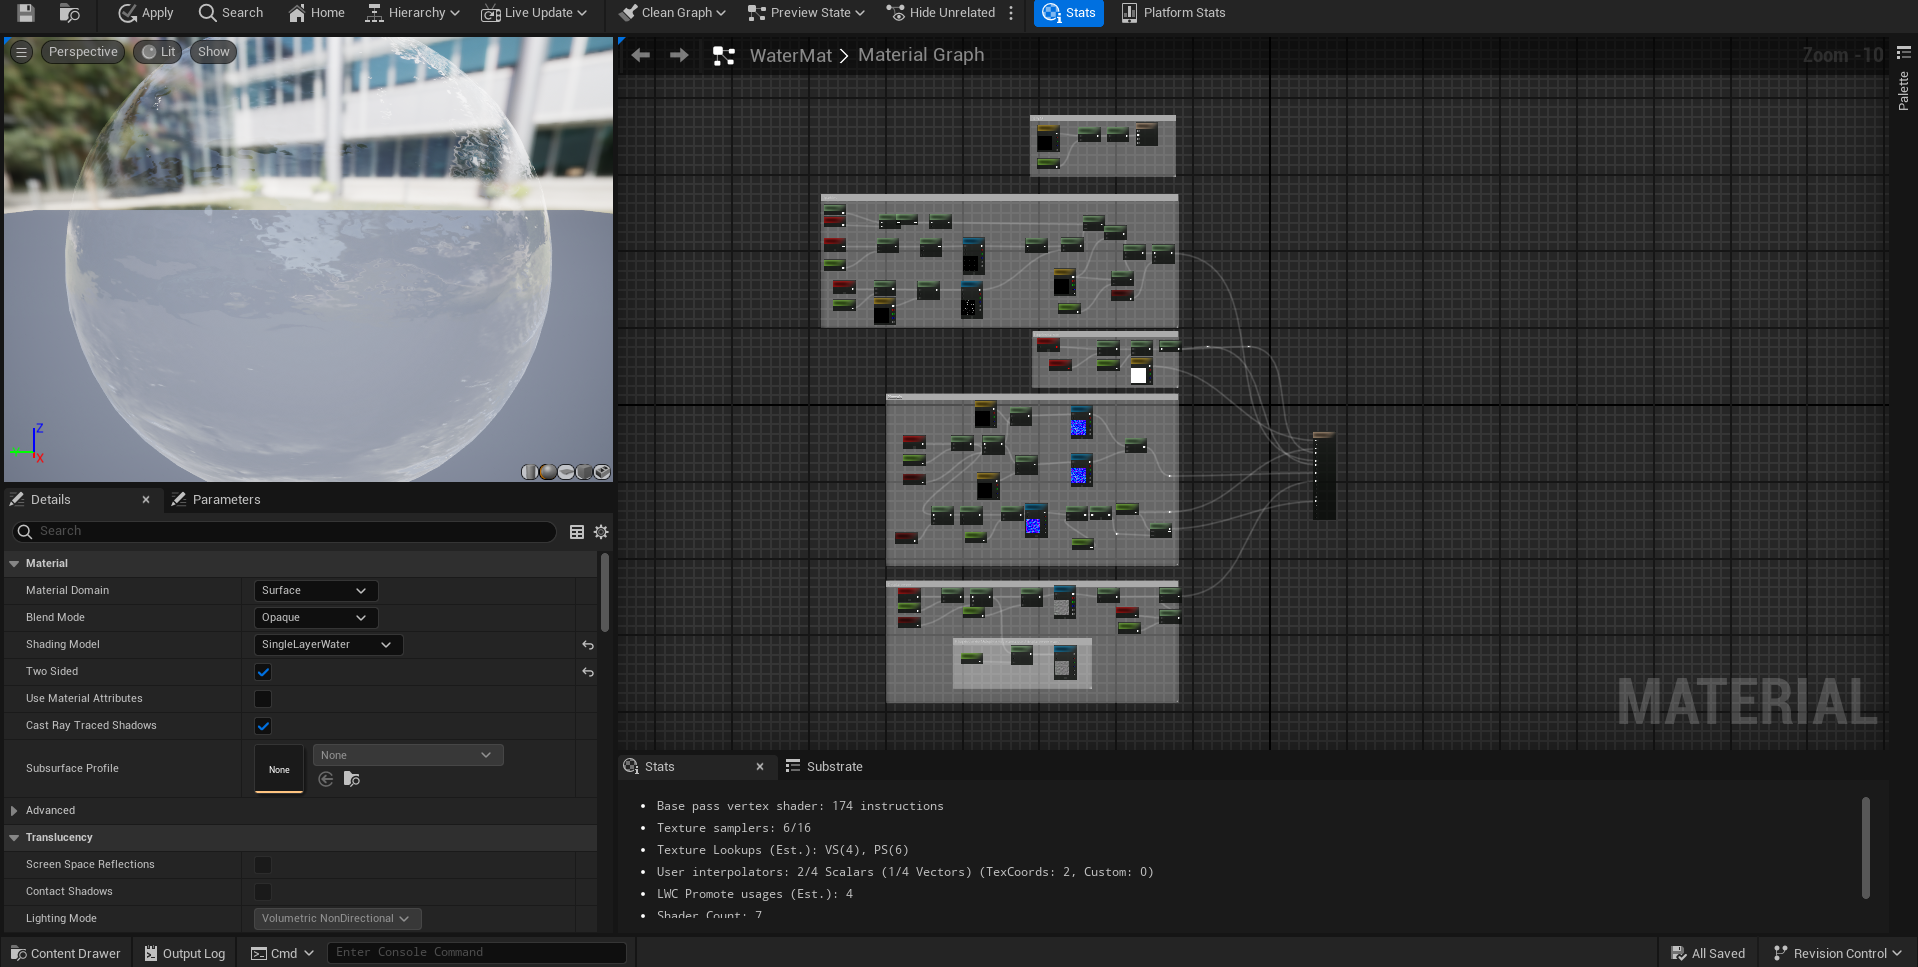The width and height of the screenshot is (1918, 967).
Task: Disable Cast Ray Traced Shadows
Action: (263, 726)
